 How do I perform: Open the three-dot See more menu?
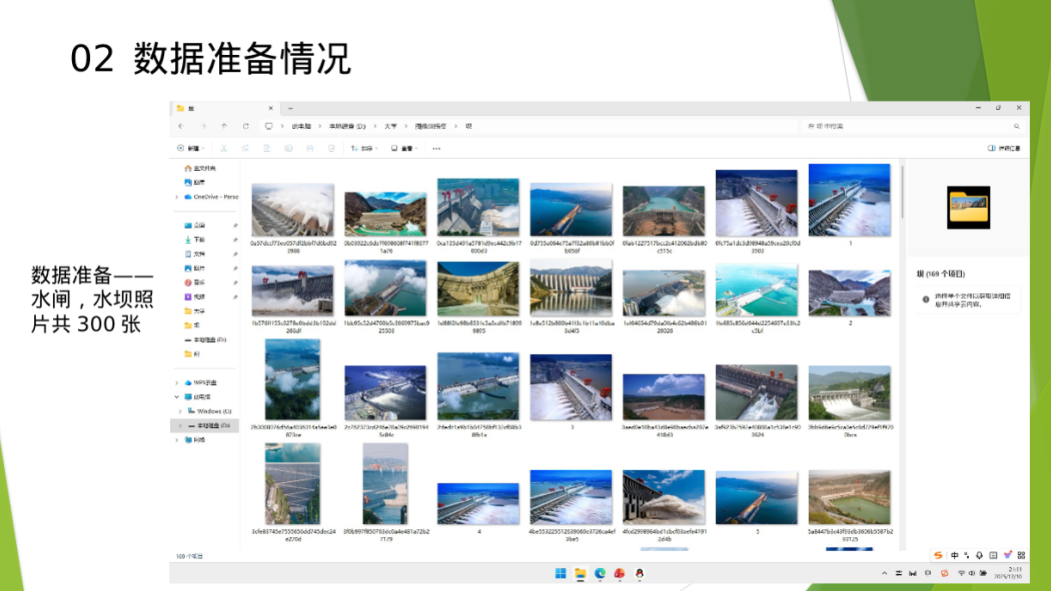coord(436,148)
